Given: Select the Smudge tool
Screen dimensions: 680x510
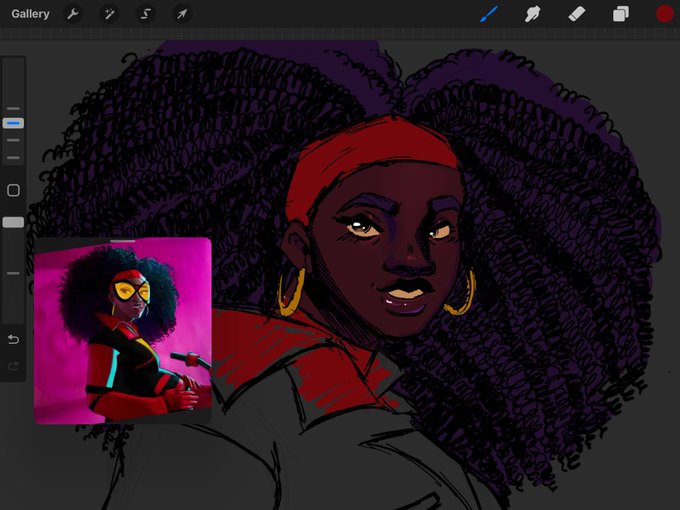Looking at the screenshot, I should click(x=533, y=14).
